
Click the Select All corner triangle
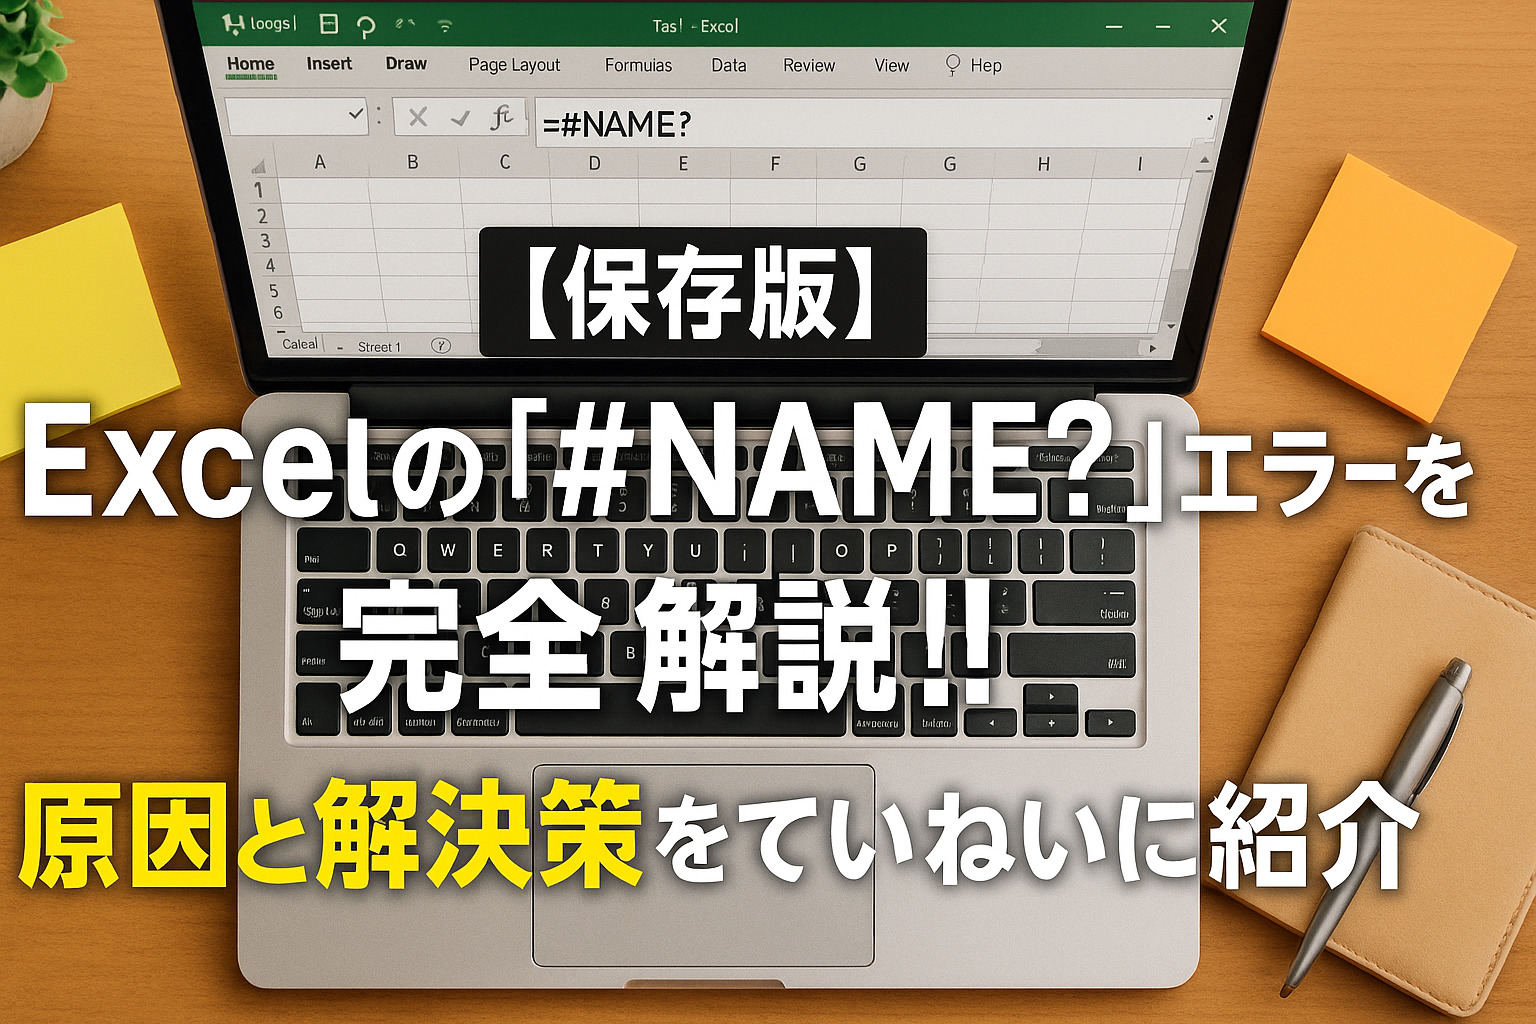(x=259, y=166)
